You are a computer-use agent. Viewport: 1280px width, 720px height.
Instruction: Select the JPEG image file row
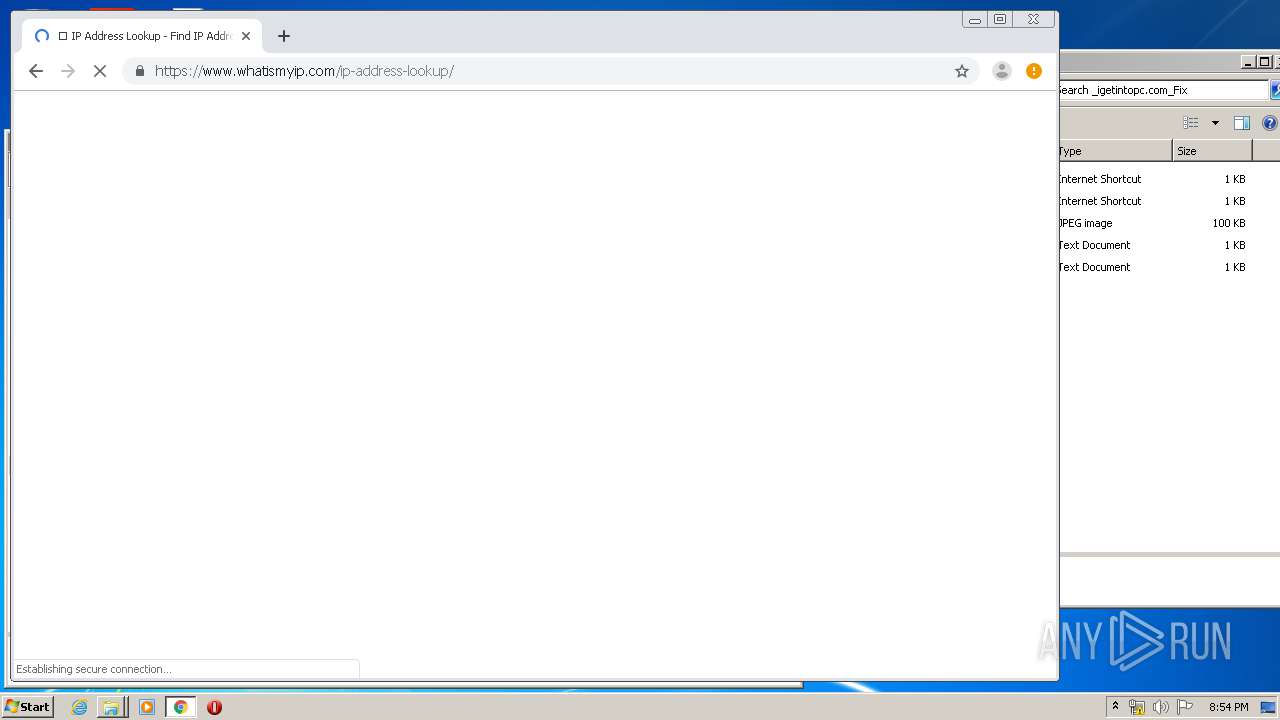(1155, 223)
